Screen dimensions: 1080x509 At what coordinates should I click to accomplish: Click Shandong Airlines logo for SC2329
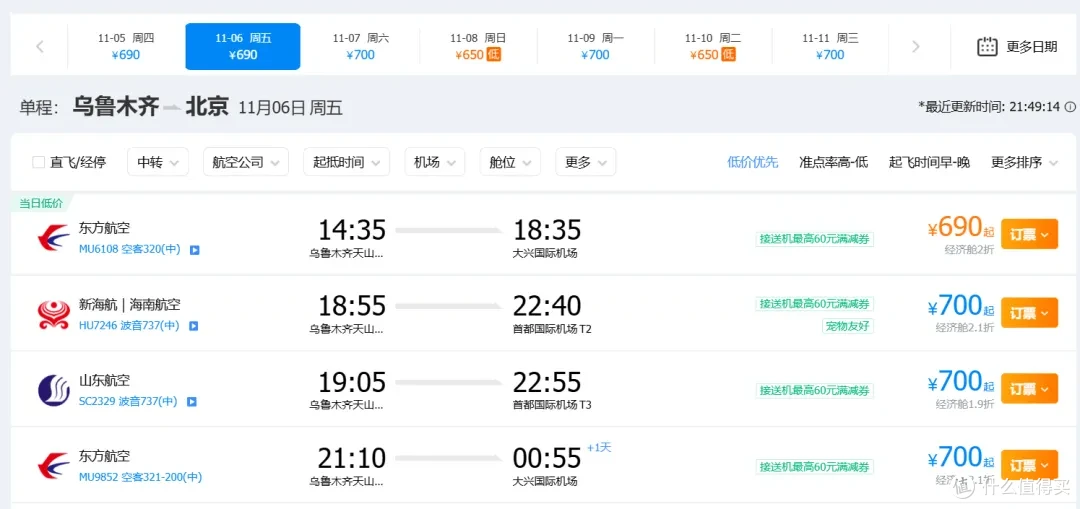(54, 391)
